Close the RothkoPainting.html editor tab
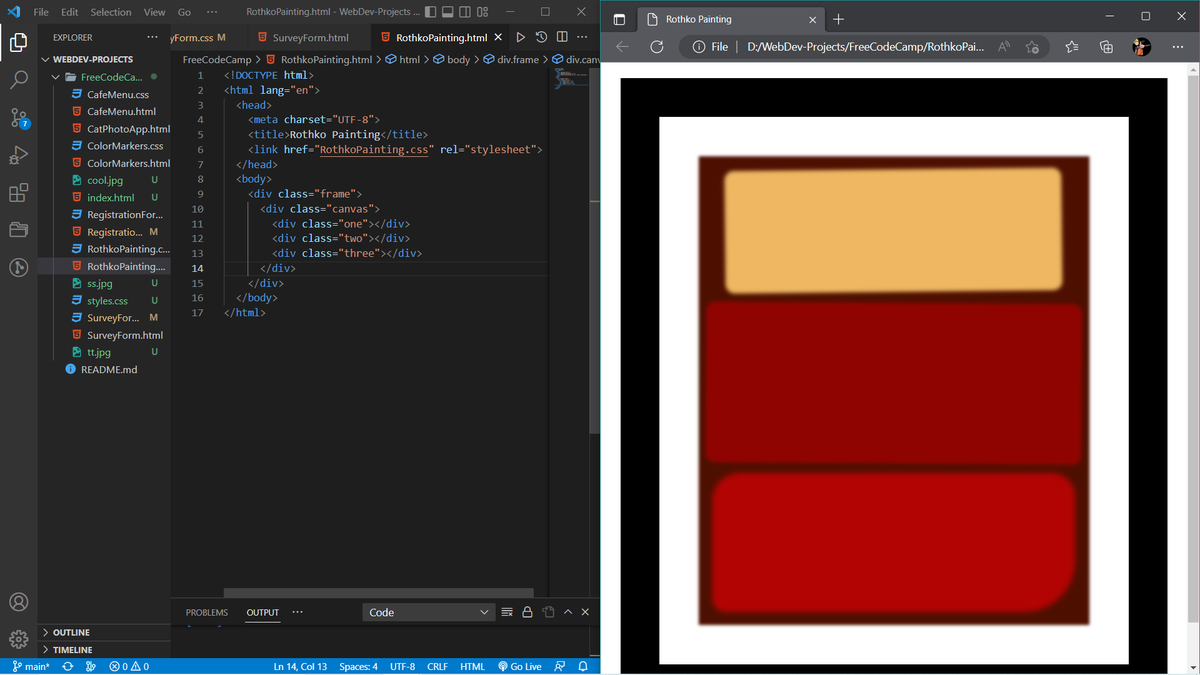 click(498, 37)
